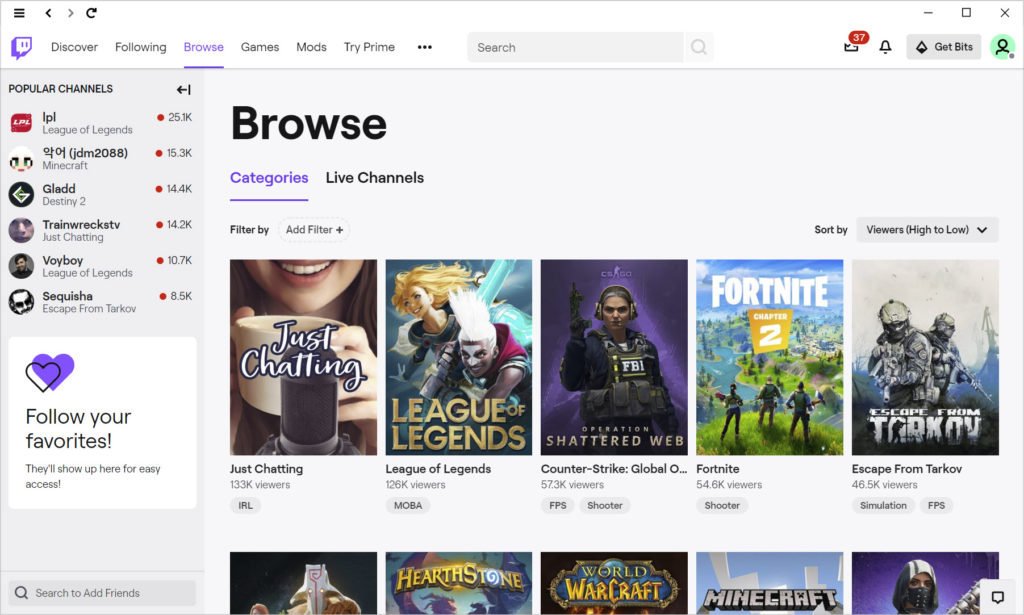1024x615 pixels.
Task: Click the Voyboy channel avatar
Action: pos(21,266)
